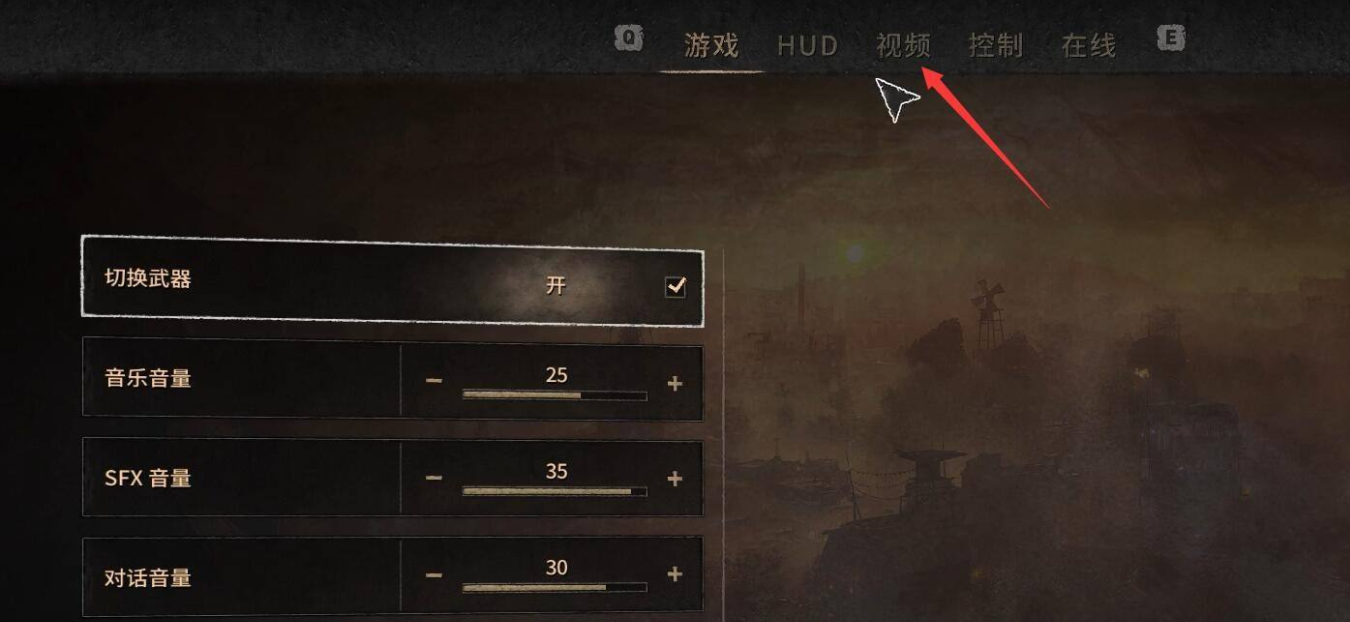Select the 在线 tab
This screenshot has width=1350, height=622.
[1088, 46]
